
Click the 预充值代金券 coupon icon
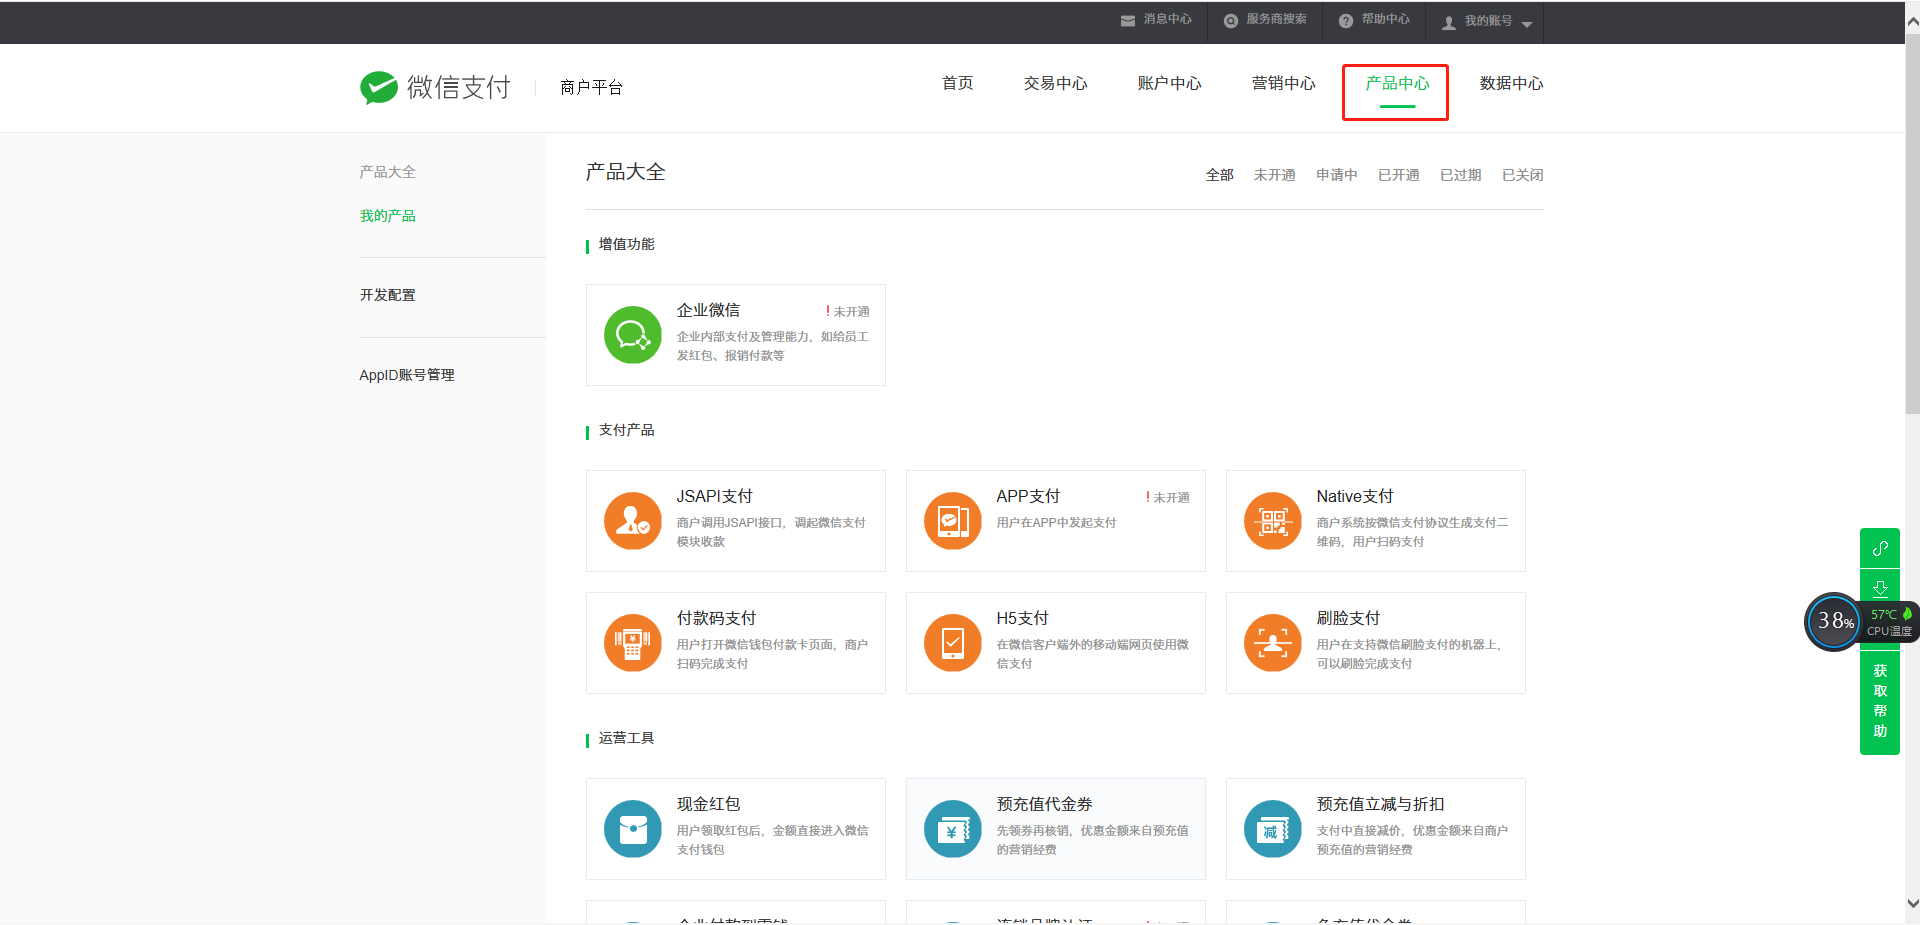click(x=952, y=829)
